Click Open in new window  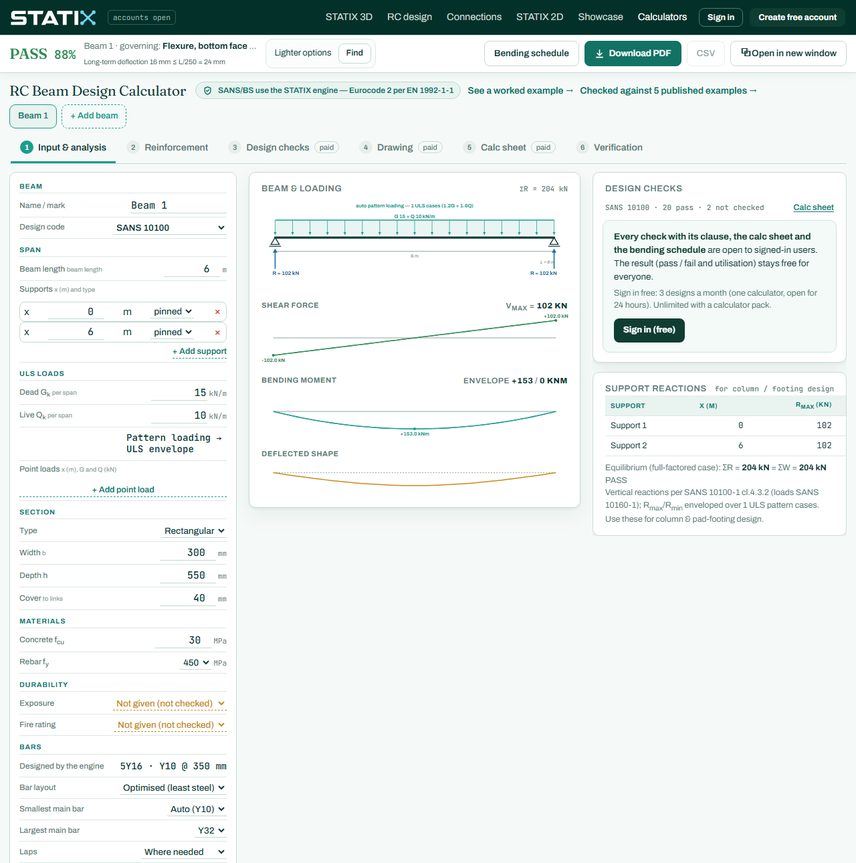click(788, 53)
